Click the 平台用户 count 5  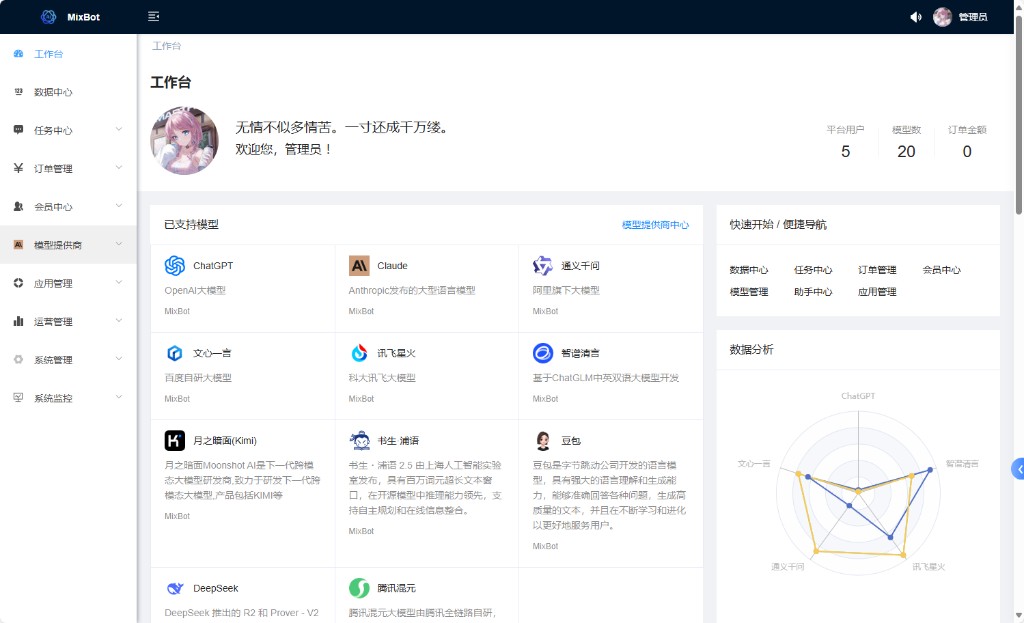846,152
